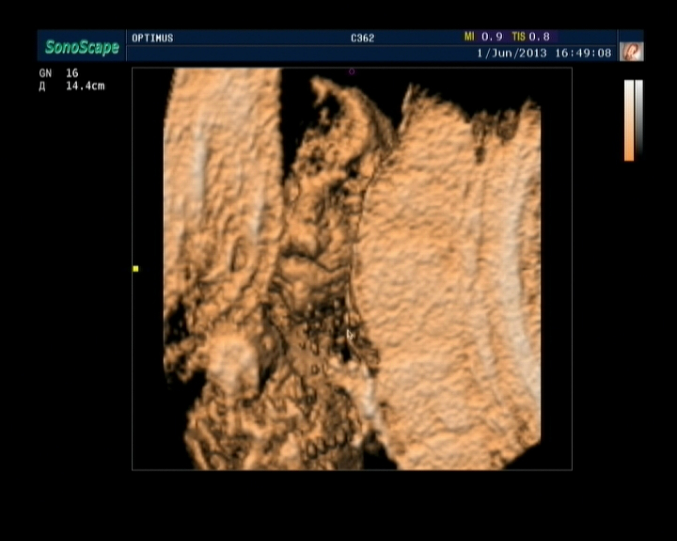Viewport: 677px width, 541px height.
Task: Click the center of the 3D ultrasound render
Action: pyautogui.click(x=352, y=269)
